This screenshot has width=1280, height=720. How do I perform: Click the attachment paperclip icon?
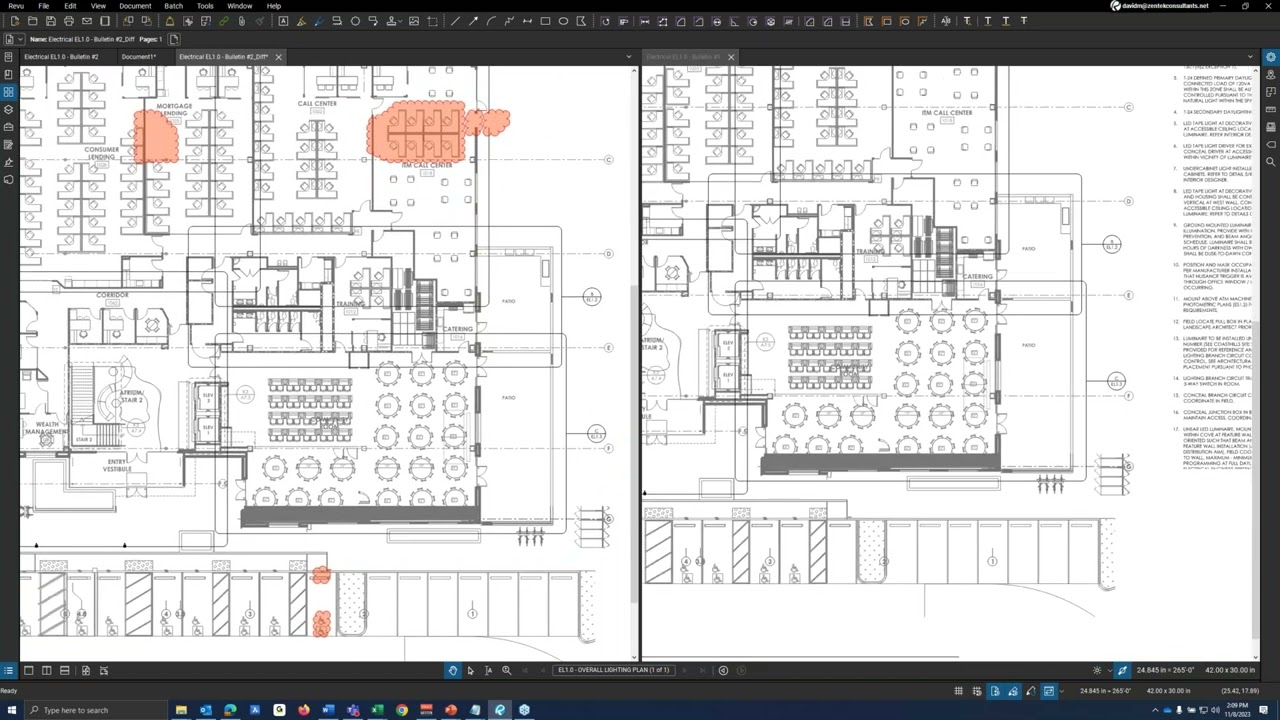(x=241, y=21)
